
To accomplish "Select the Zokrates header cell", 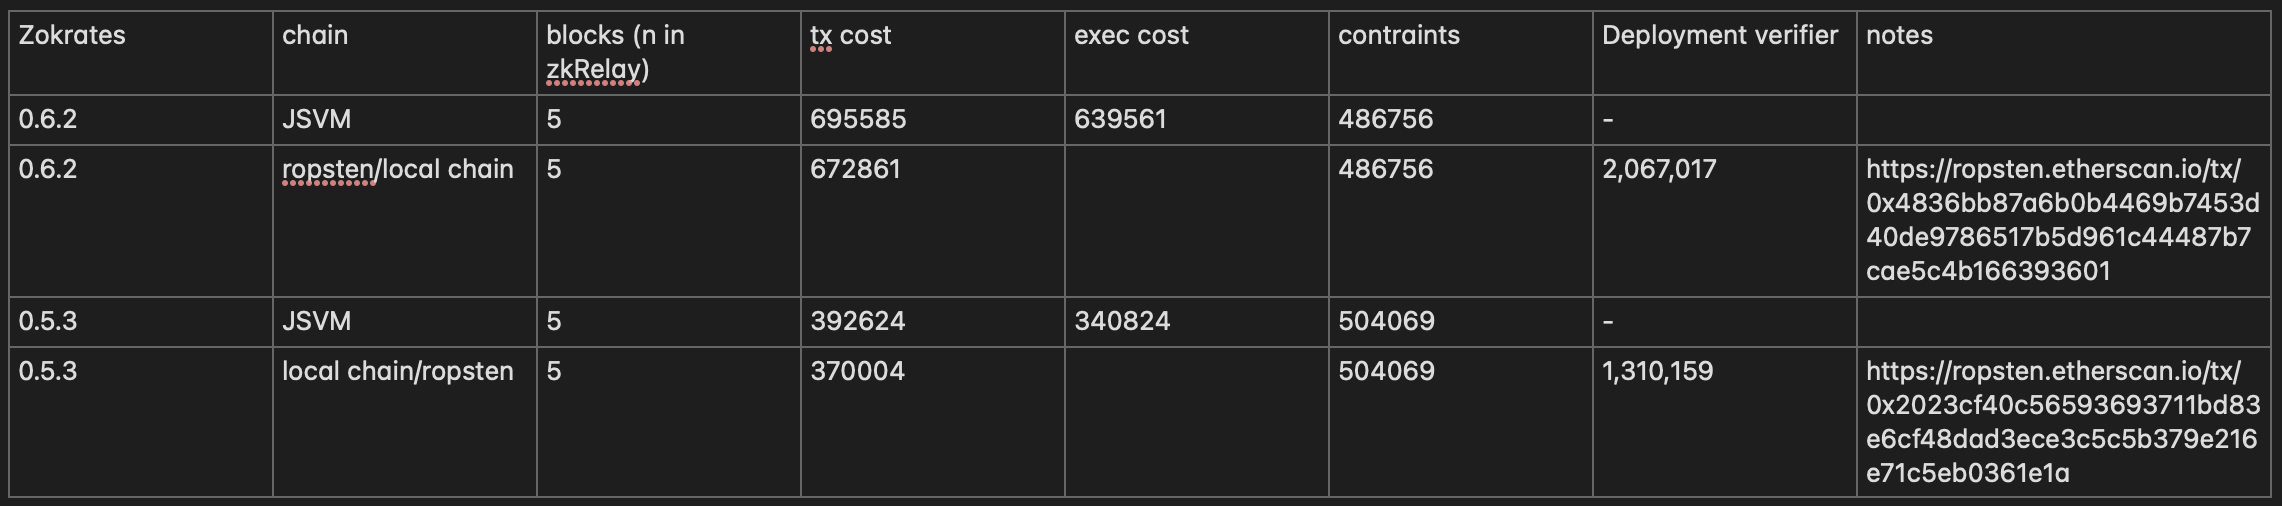I will (141, 53).
